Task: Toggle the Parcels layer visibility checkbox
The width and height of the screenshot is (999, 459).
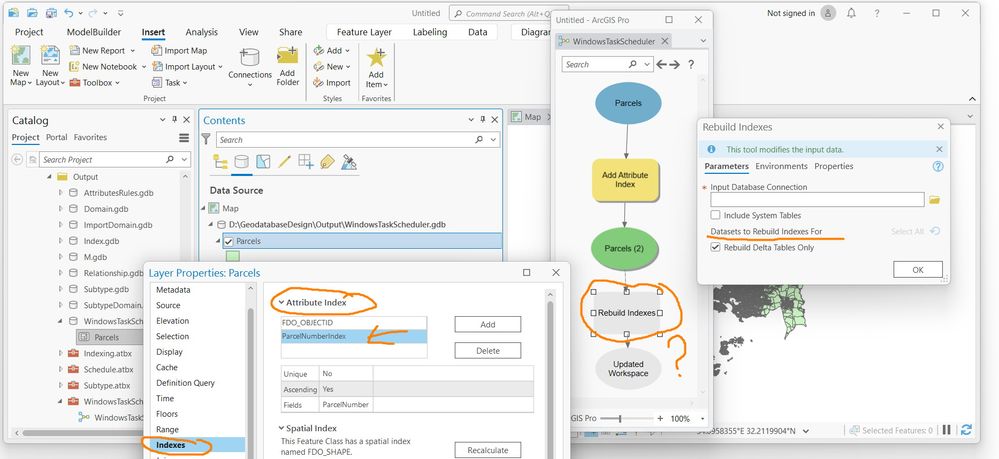Action: (x=229, y=241)
